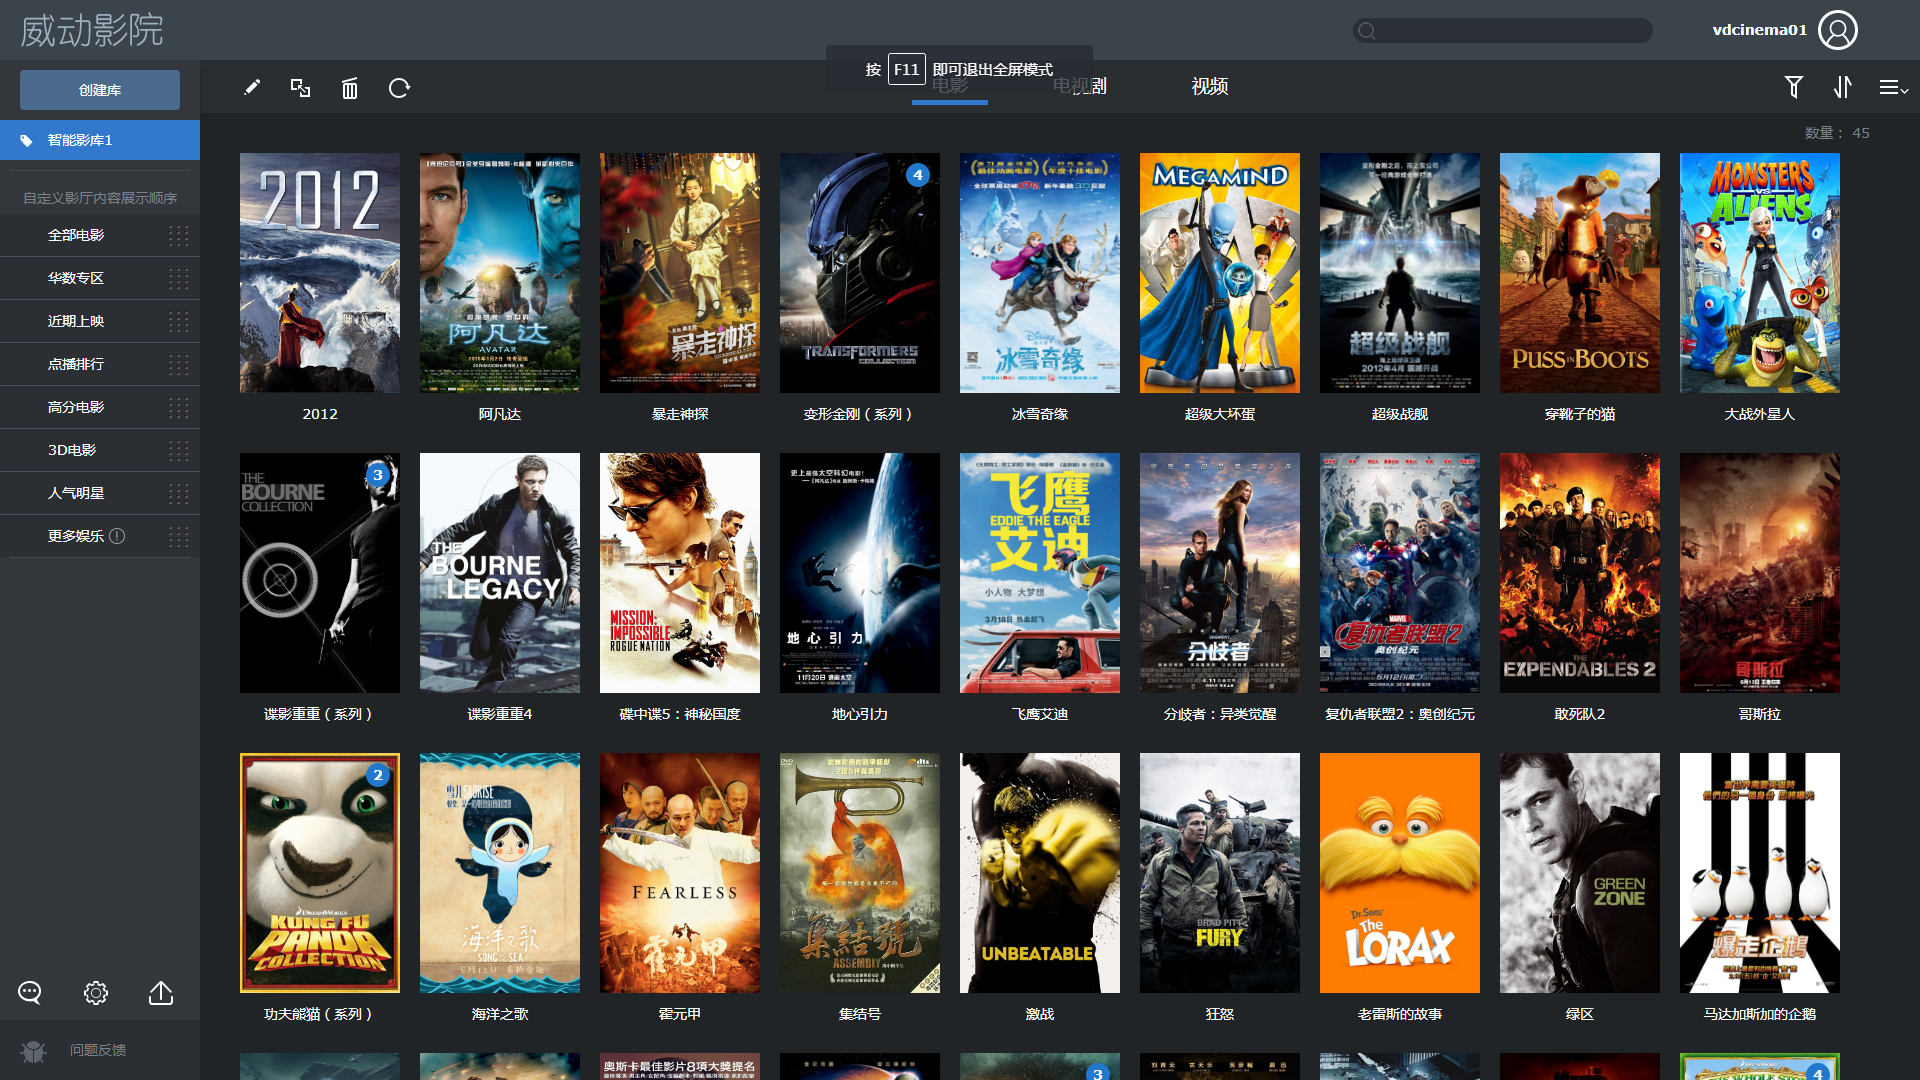Click the search magnifier icon
The image size is (1920, 1080).
1367,31
